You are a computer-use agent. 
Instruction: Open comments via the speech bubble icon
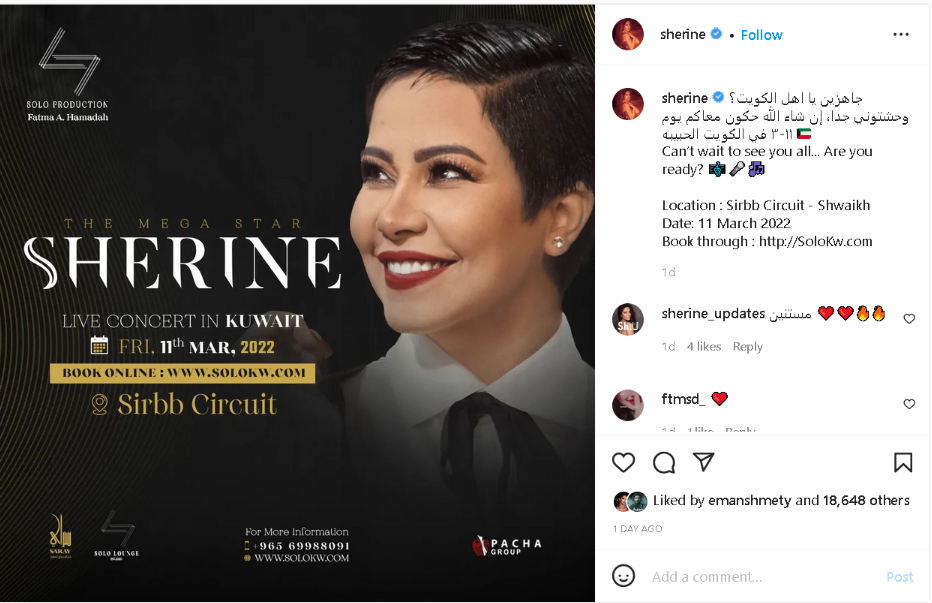coord(663,462)
